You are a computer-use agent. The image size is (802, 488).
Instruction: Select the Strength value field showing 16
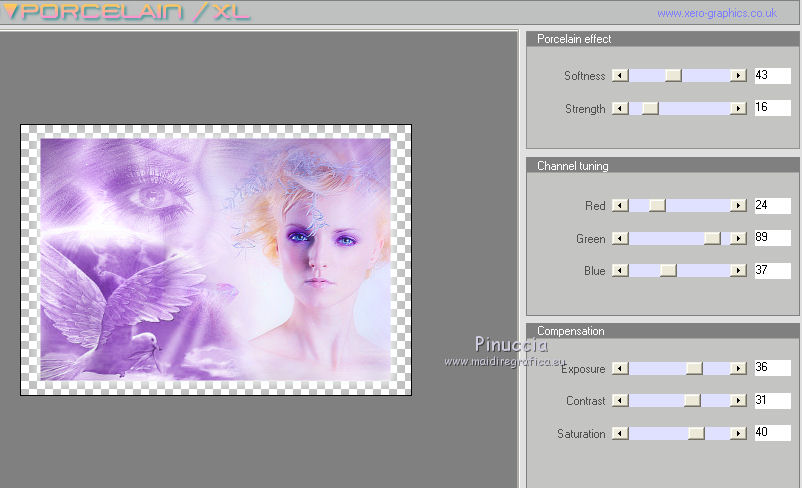coord(773,107)
